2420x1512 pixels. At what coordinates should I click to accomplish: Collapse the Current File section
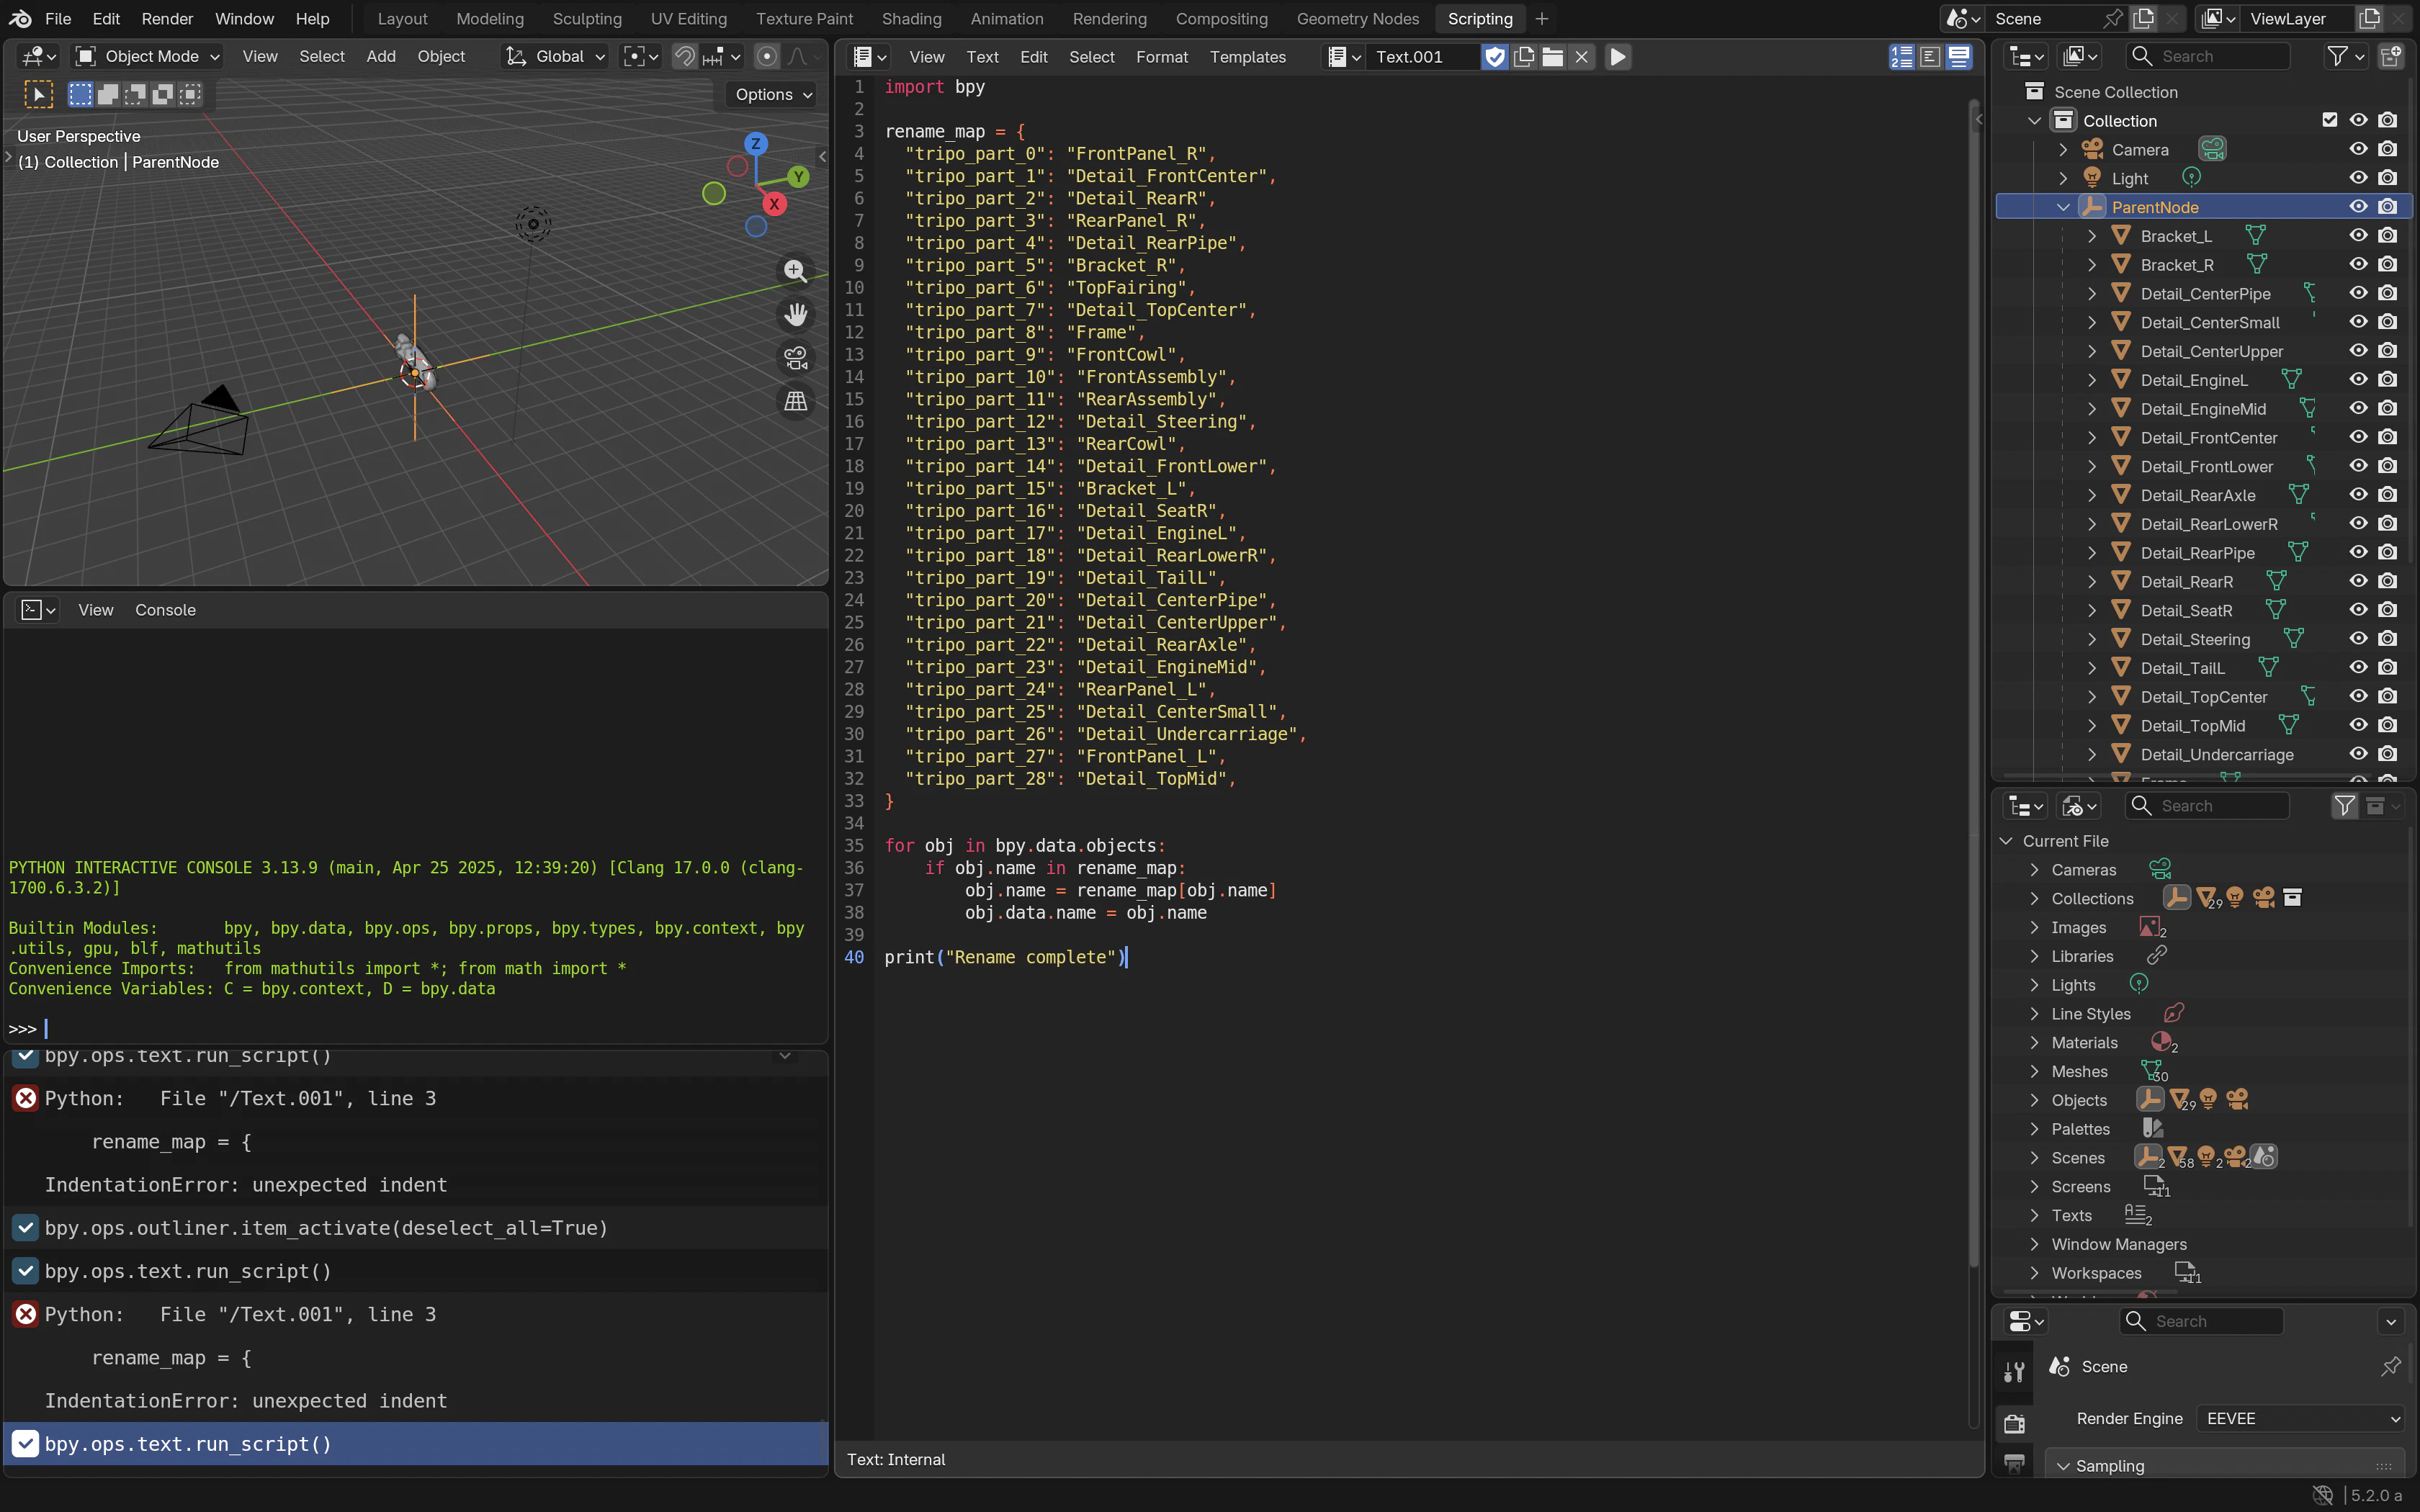click(x=2005, y=841)
